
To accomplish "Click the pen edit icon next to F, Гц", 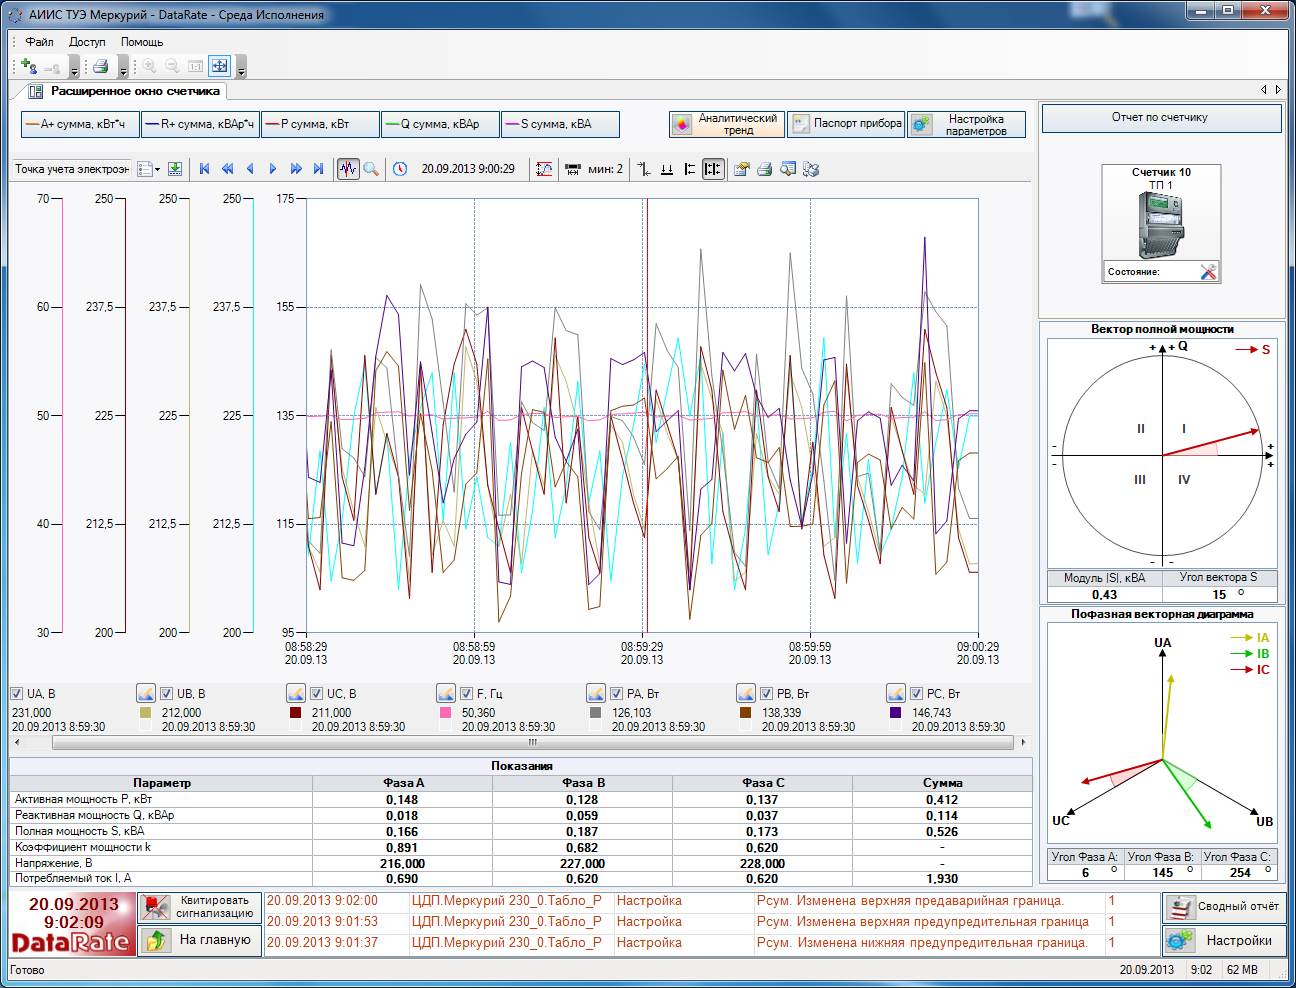I will coord(446,693).
